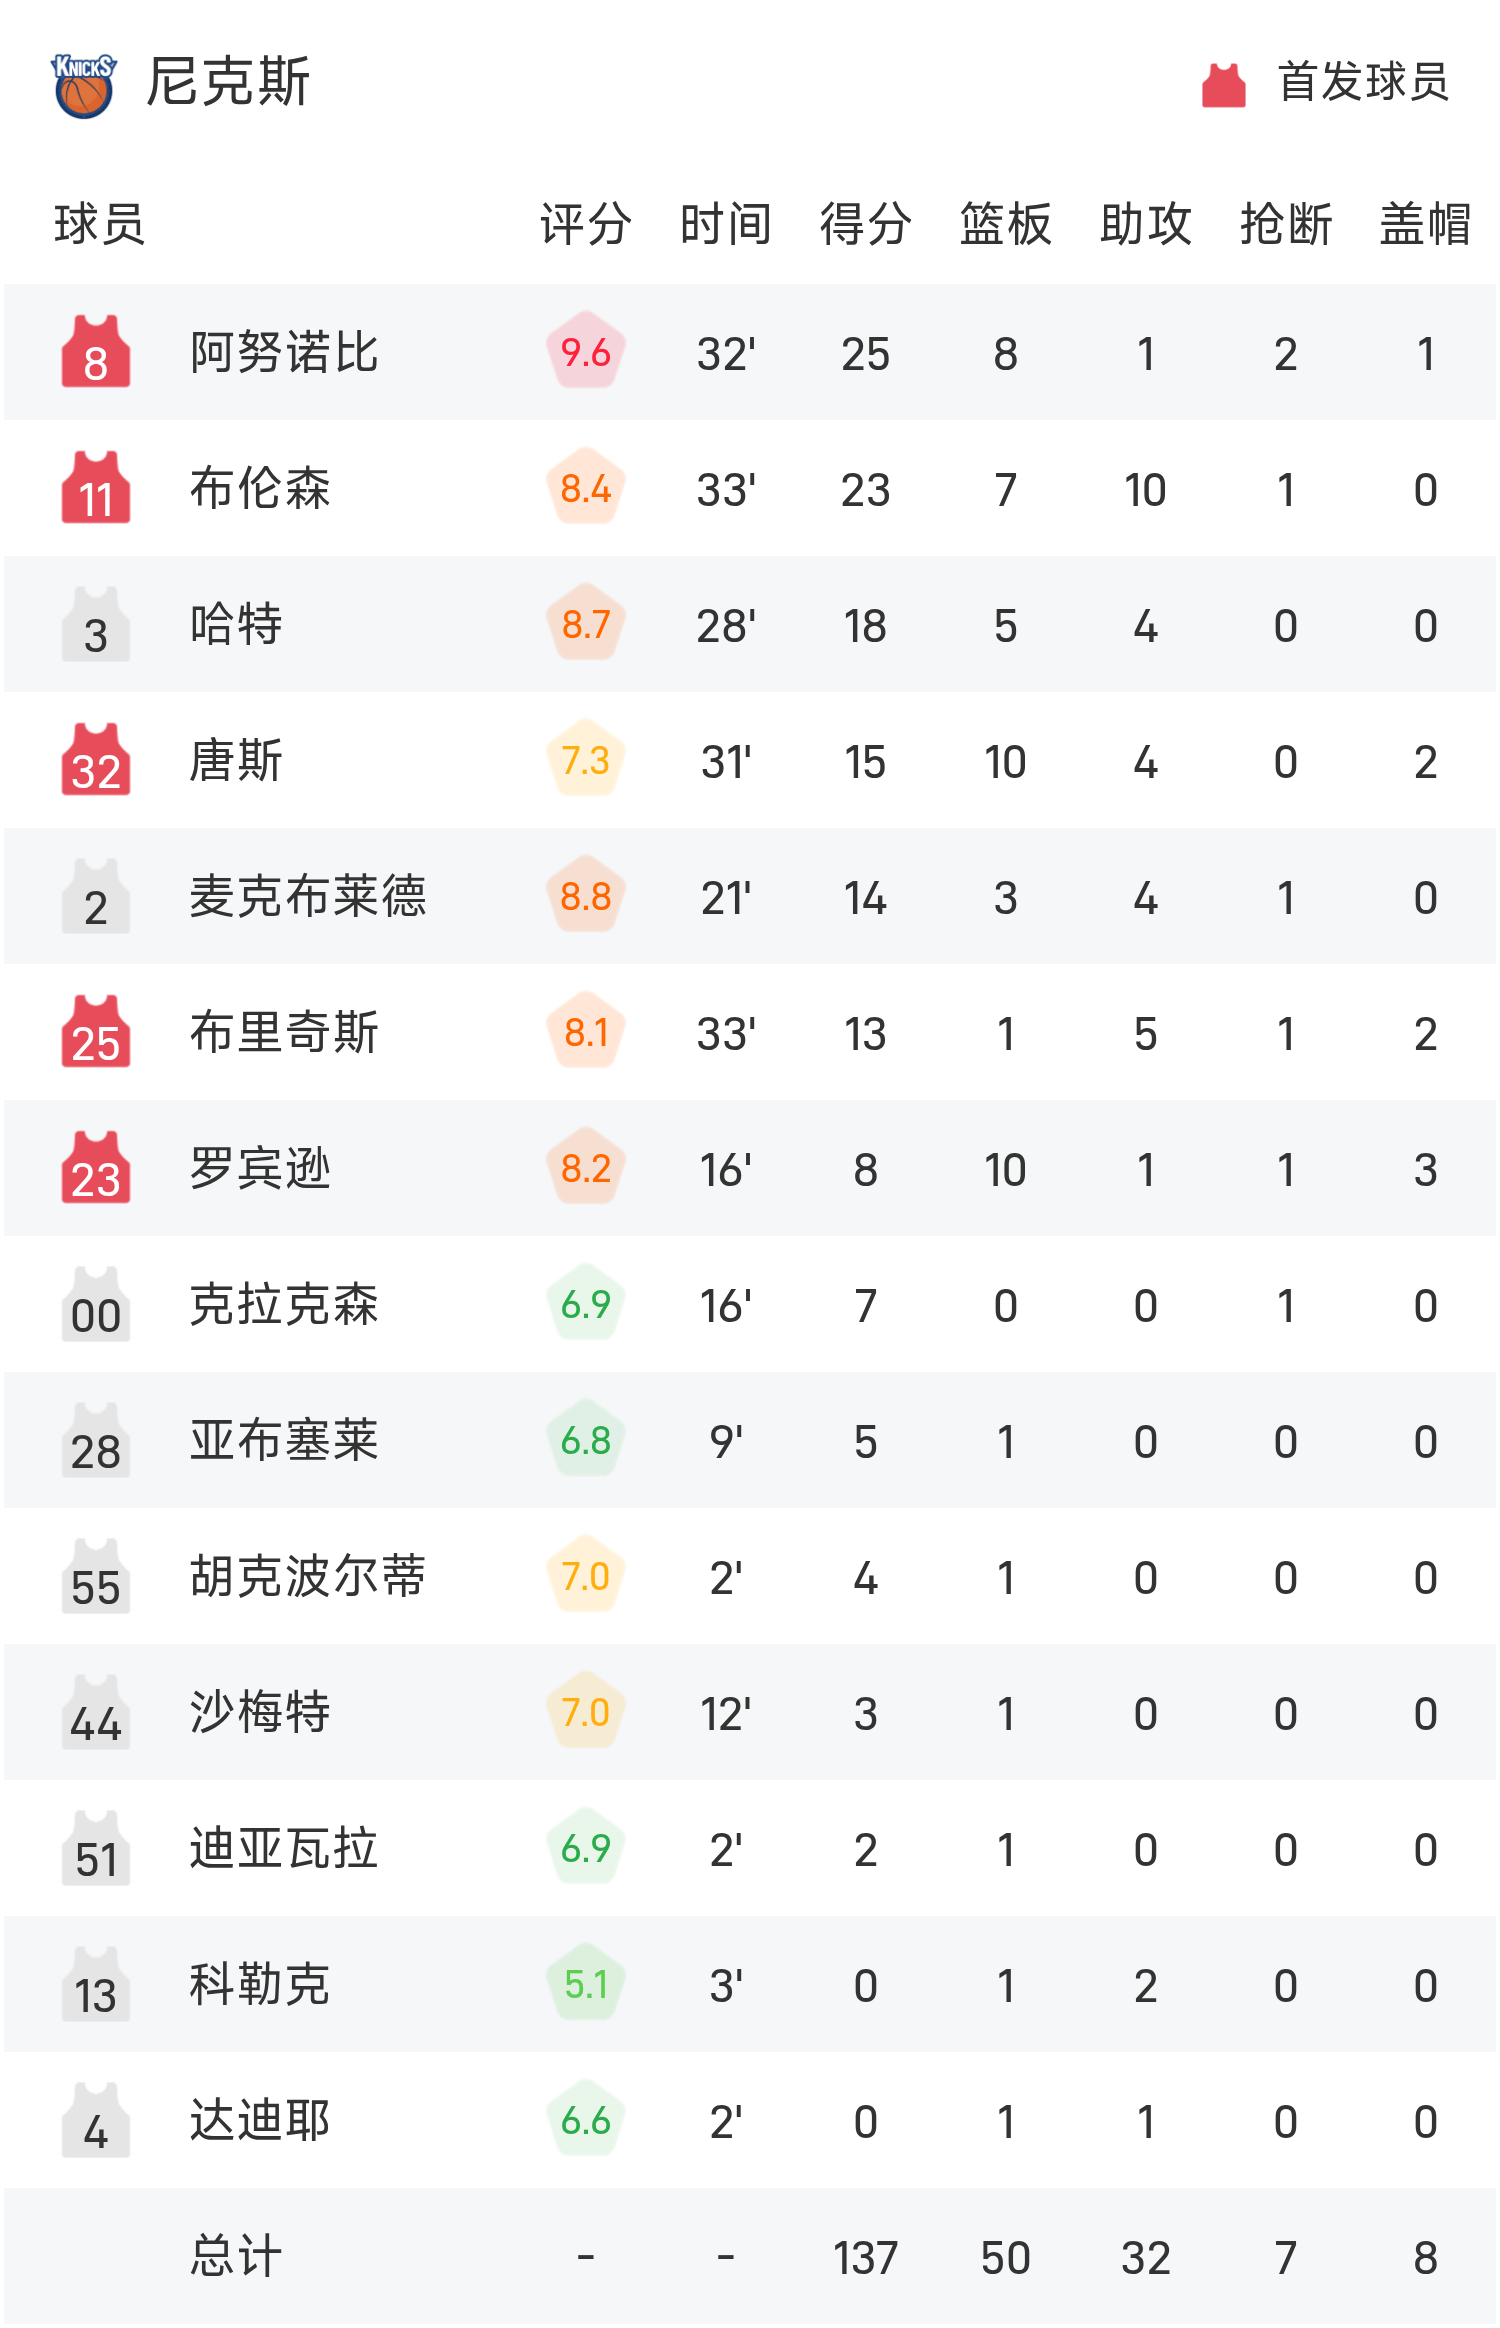Image resolution: width=1500 pixels, height=2328 pixels.
Task: Sort by the 评分 column header
Action: click(x=586, y=224)
